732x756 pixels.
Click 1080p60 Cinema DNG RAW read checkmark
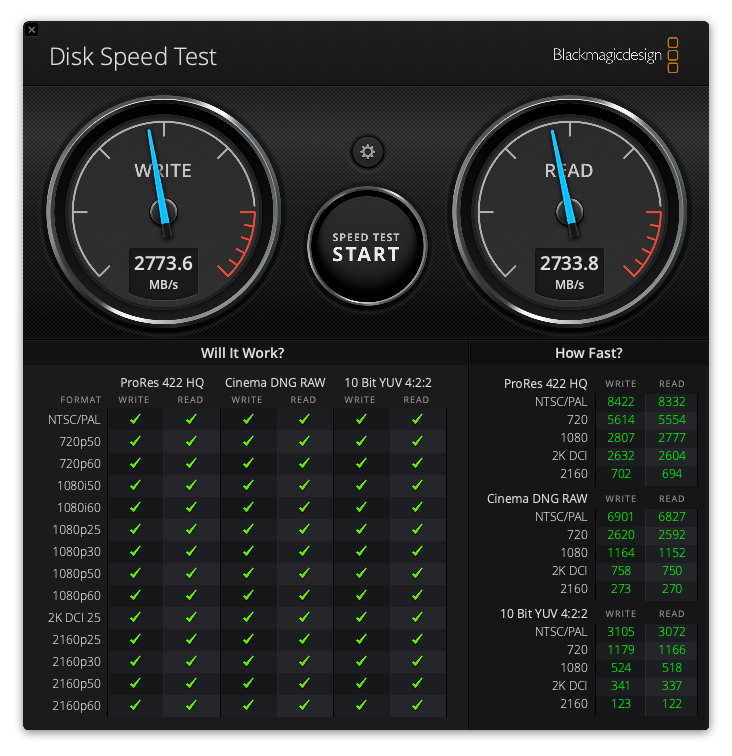304,595
